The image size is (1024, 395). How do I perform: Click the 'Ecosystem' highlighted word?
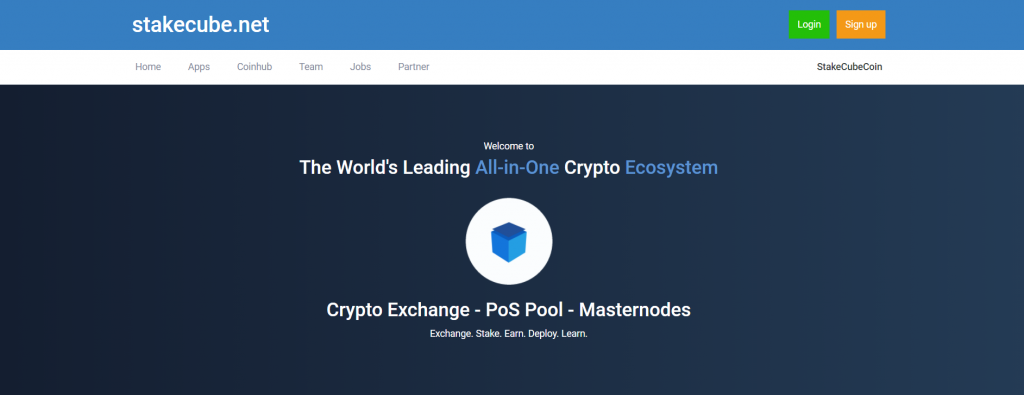pos(671,168)
